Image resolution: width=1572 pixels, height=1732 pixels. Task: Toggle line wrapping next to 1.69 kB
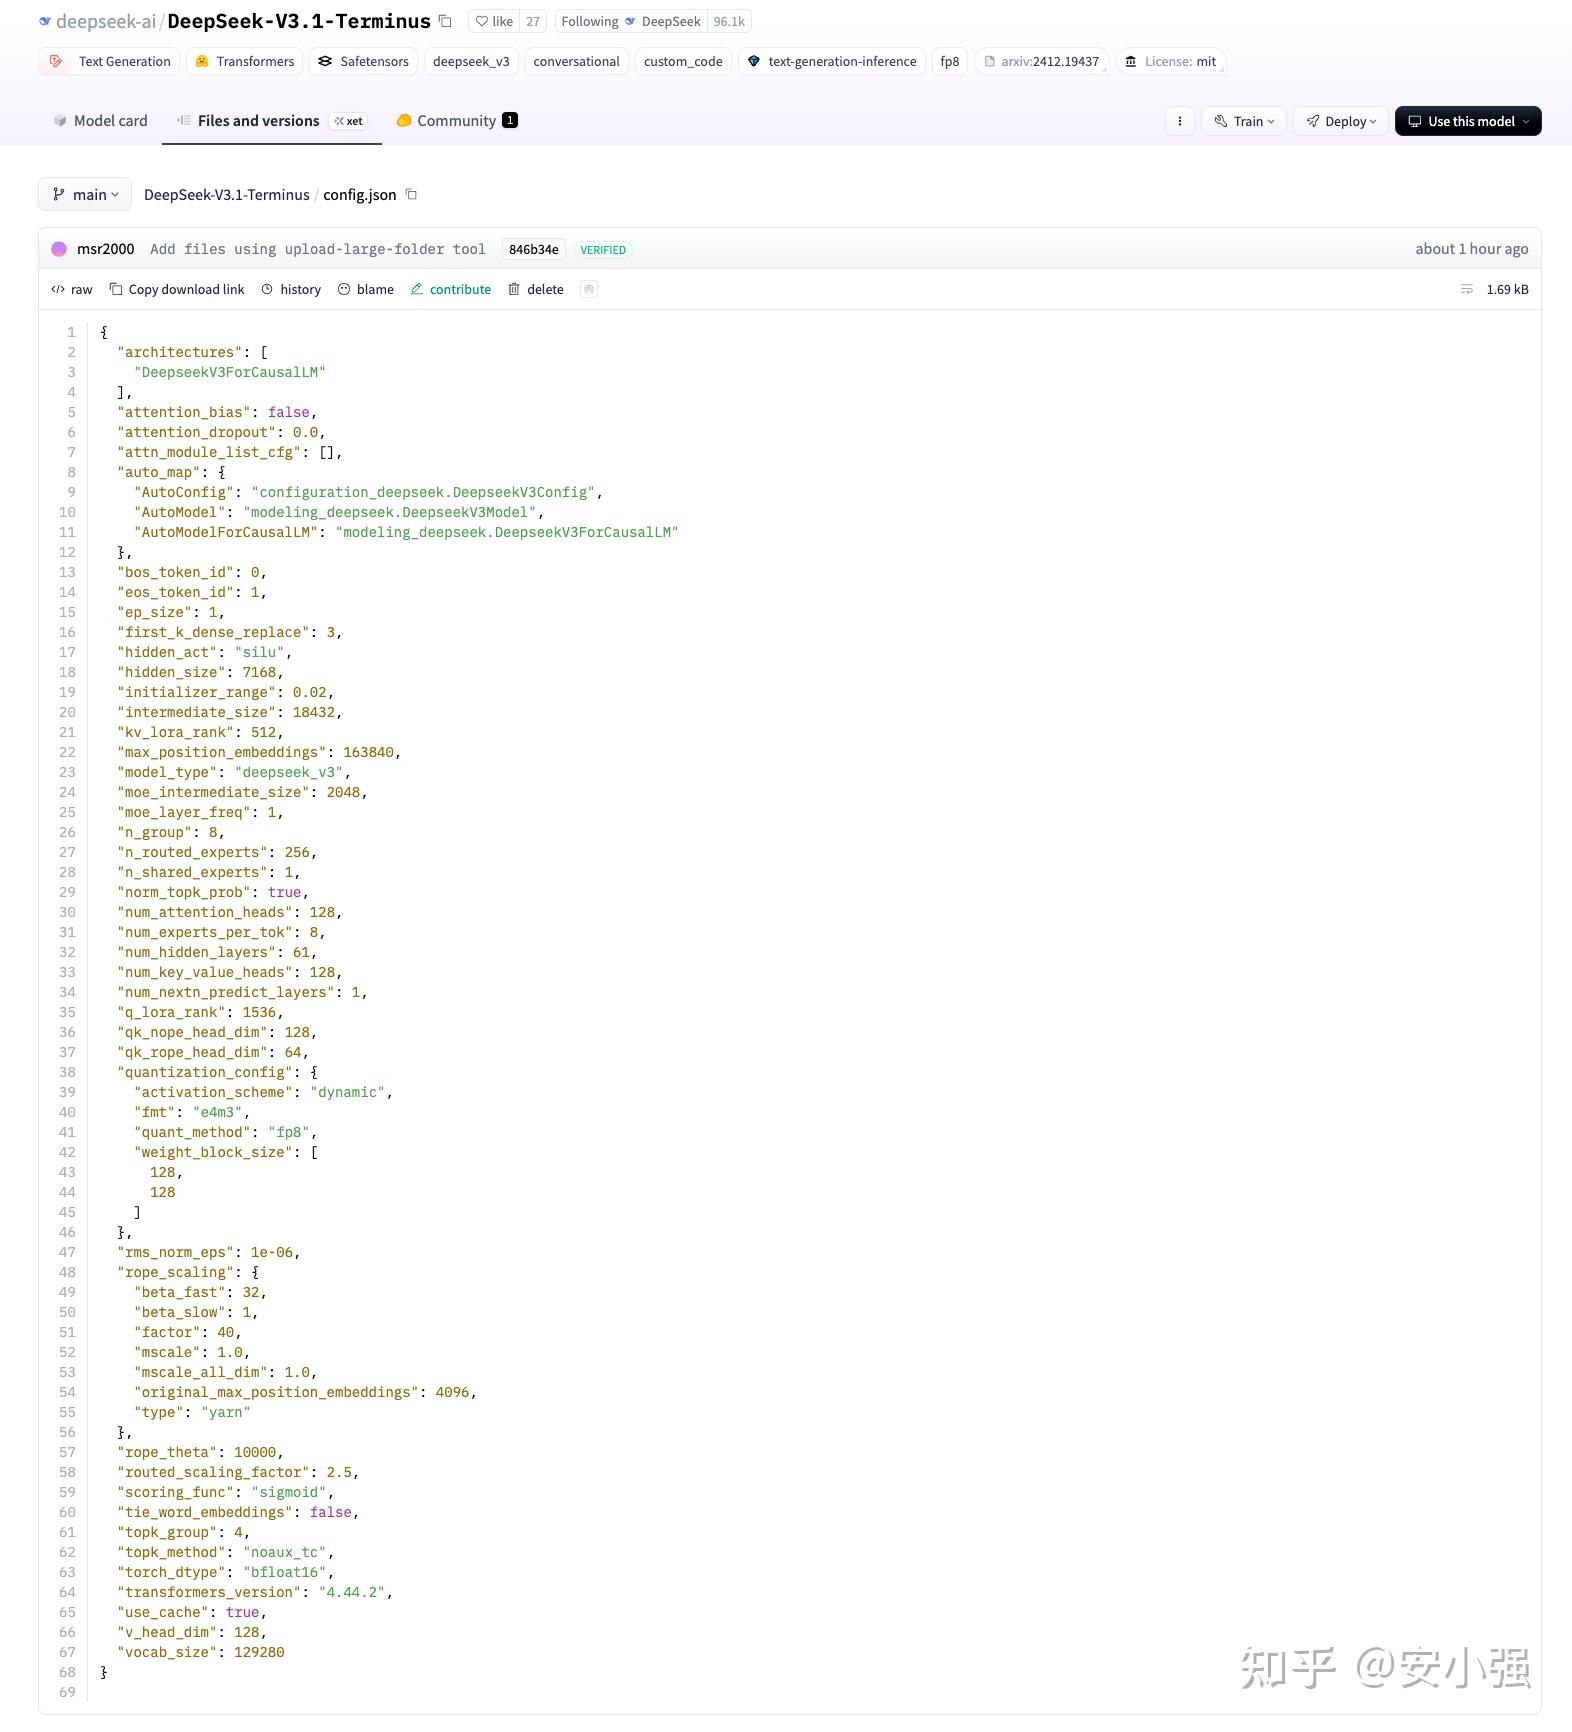coord(1467,289)
